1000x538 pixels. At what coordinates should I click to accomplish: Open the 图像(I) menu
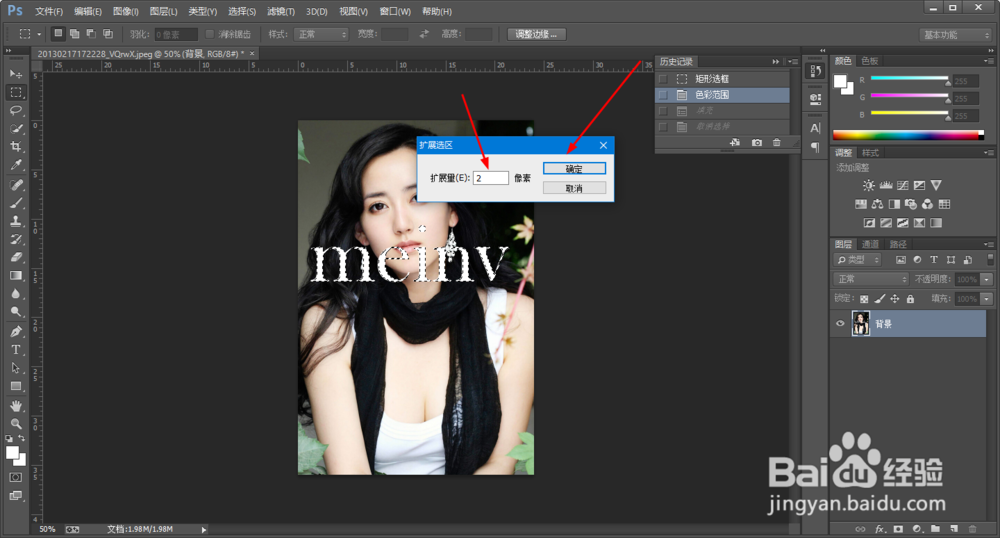pos(126,11)
